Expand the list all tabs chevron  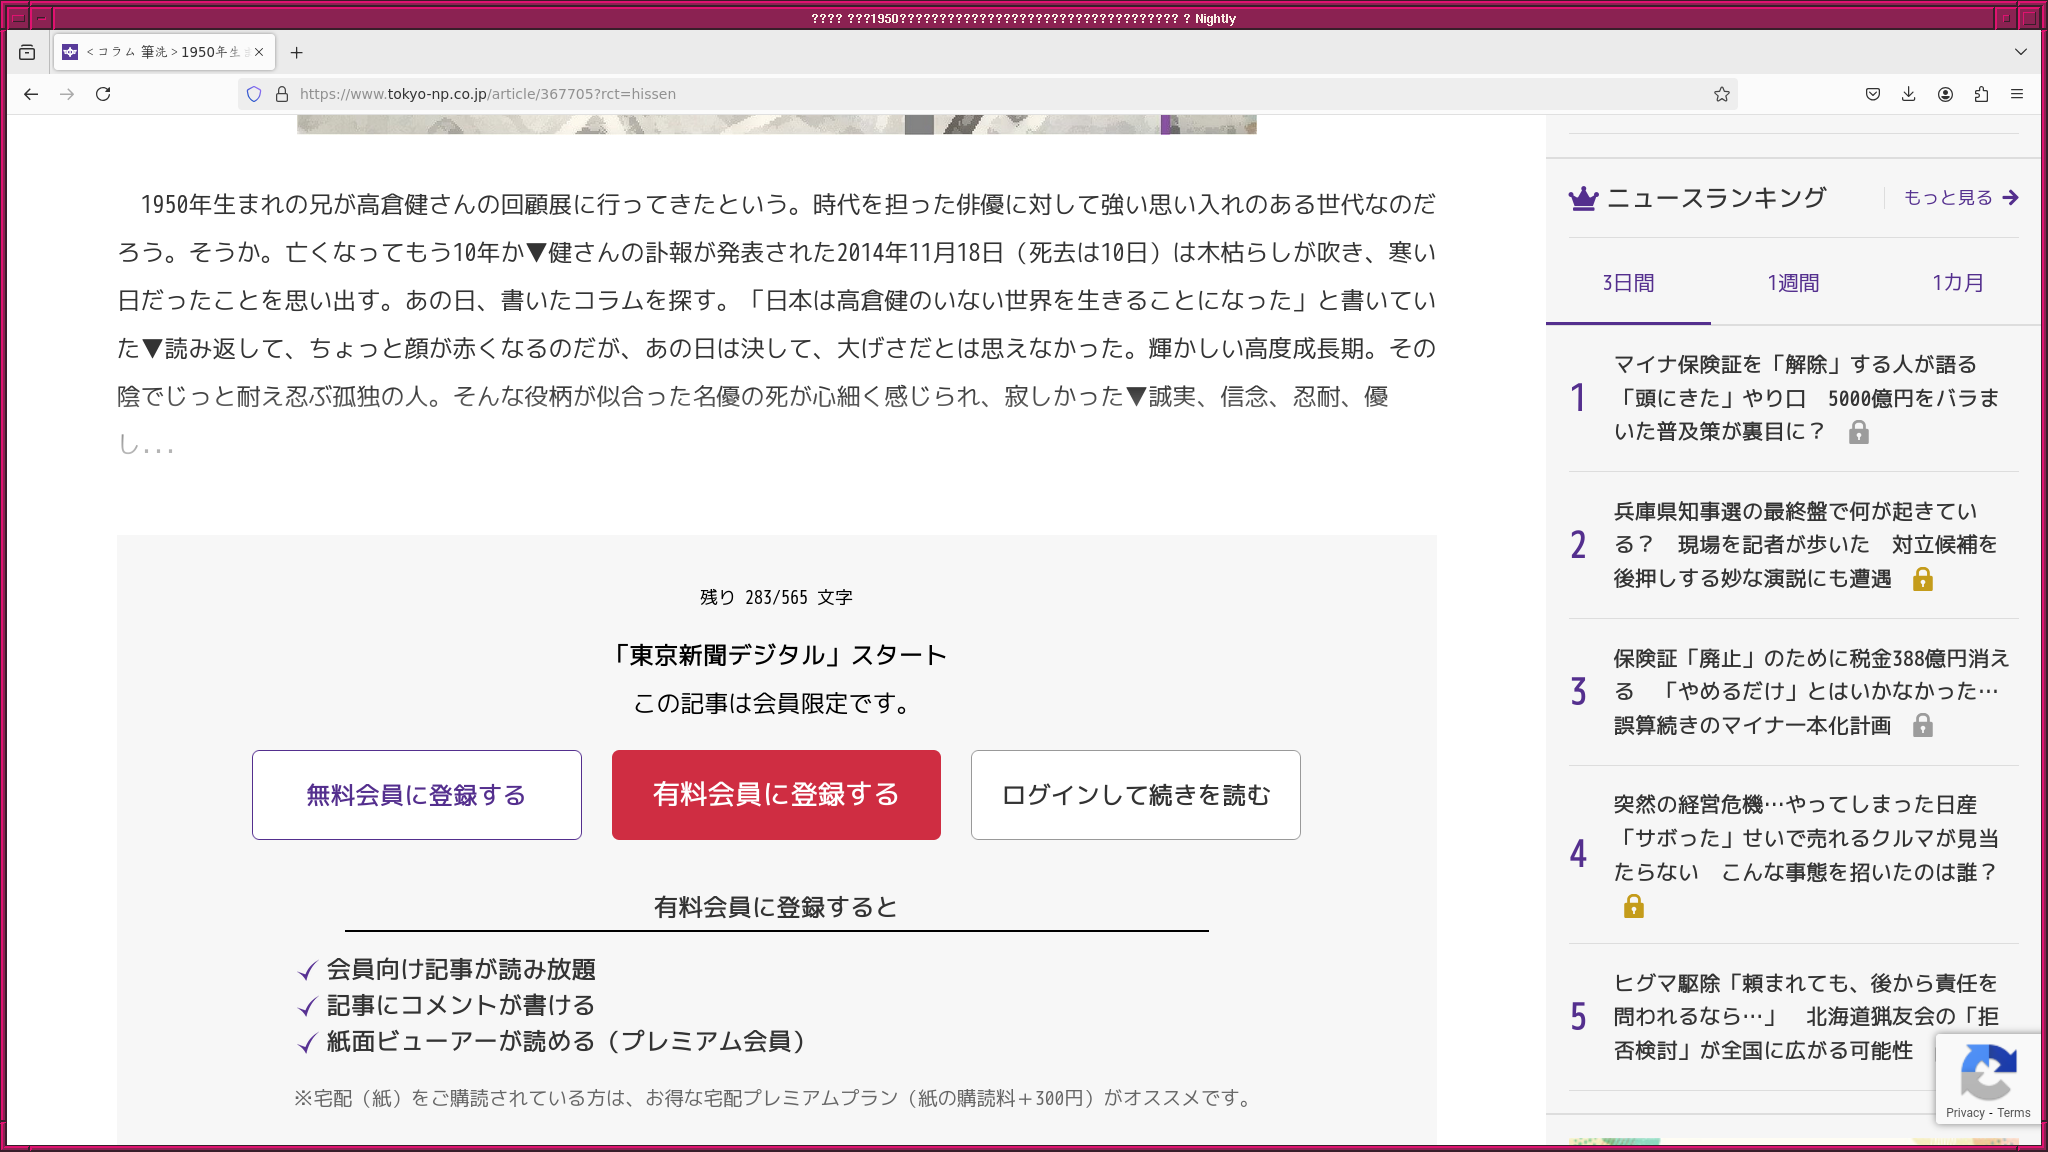point(2020,52)
